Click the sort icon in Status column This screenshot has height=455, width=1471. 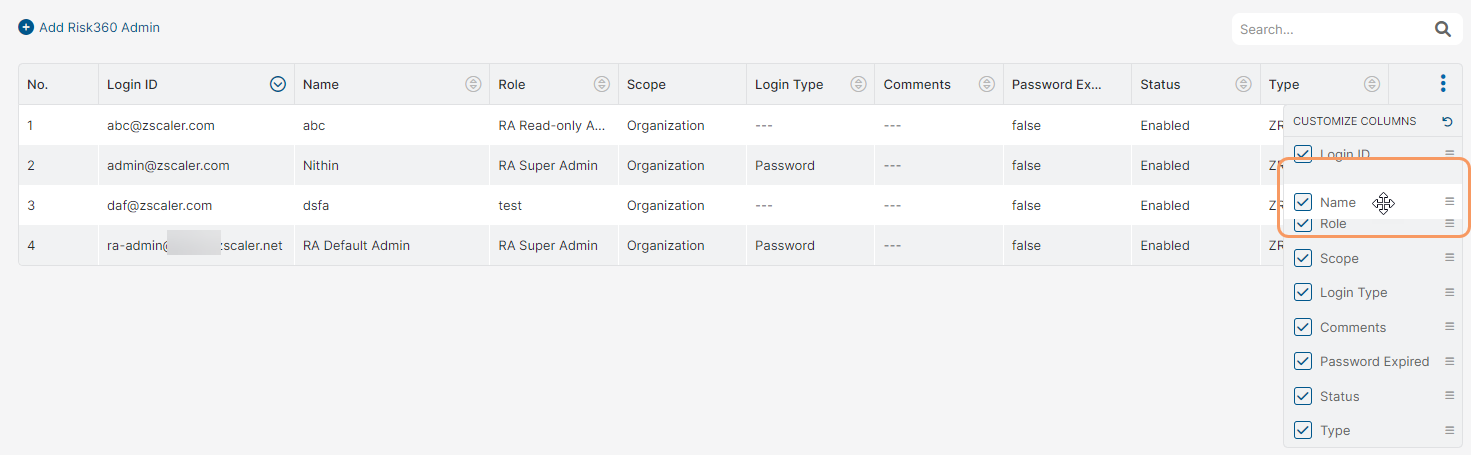click(1243, 84)
